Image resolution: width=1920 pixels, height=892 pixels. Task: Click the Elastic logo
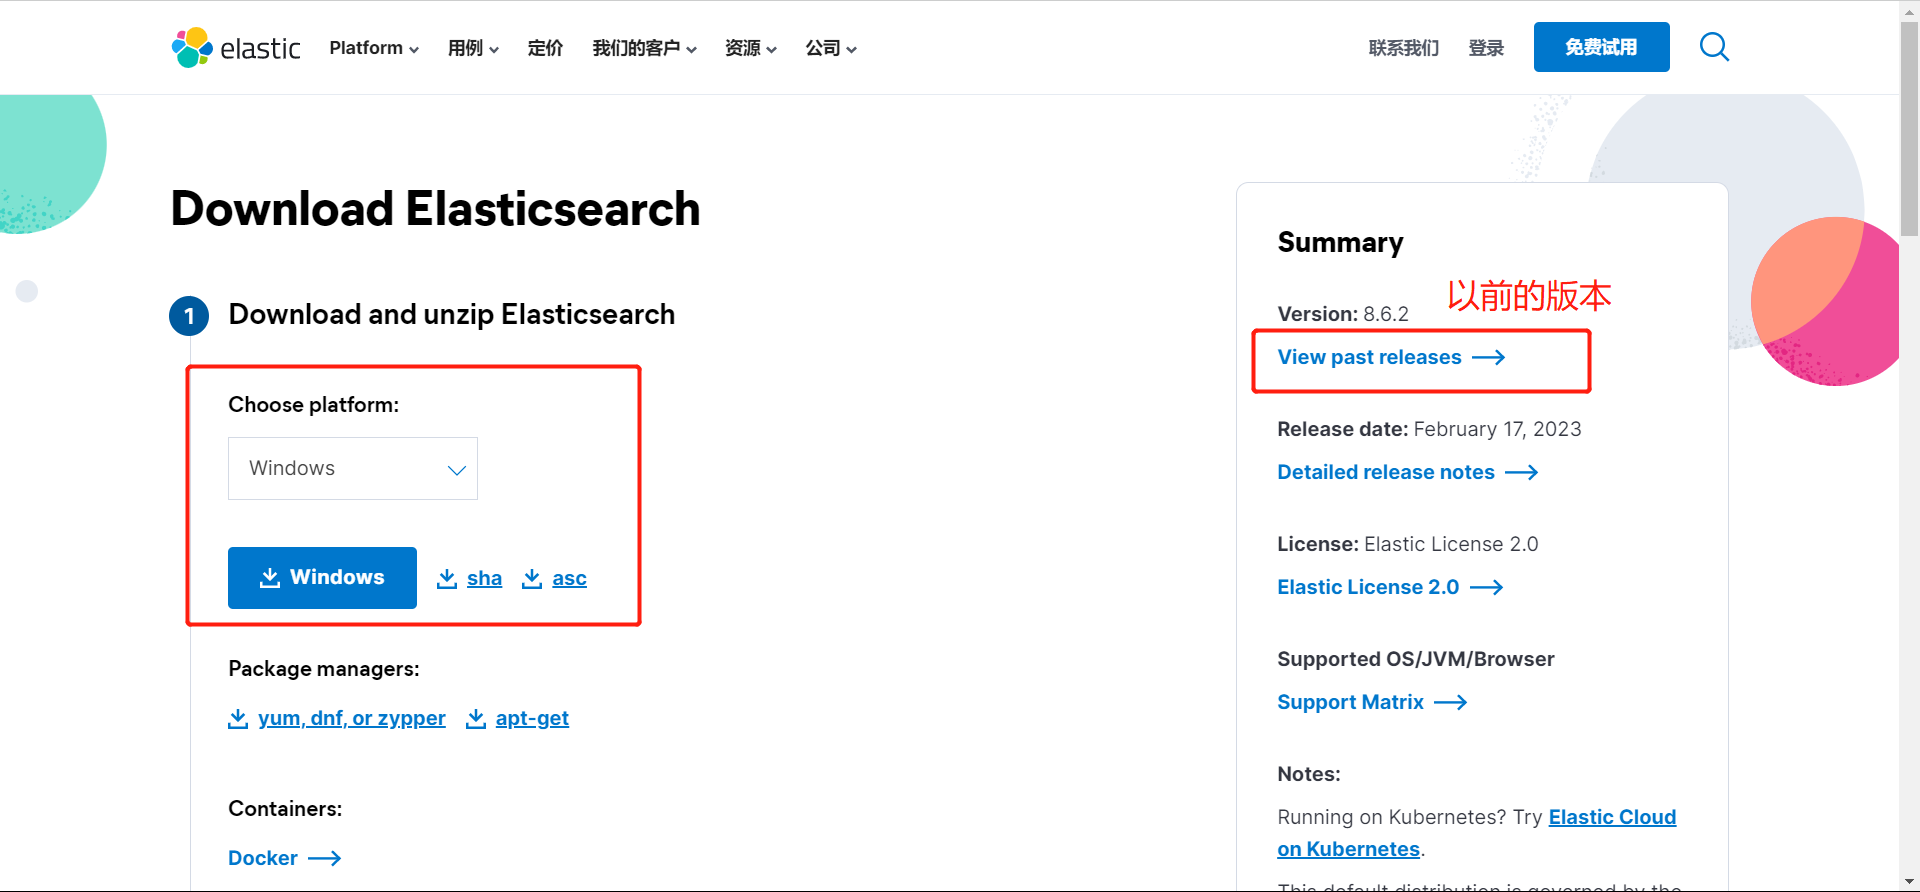coord(236,48)
